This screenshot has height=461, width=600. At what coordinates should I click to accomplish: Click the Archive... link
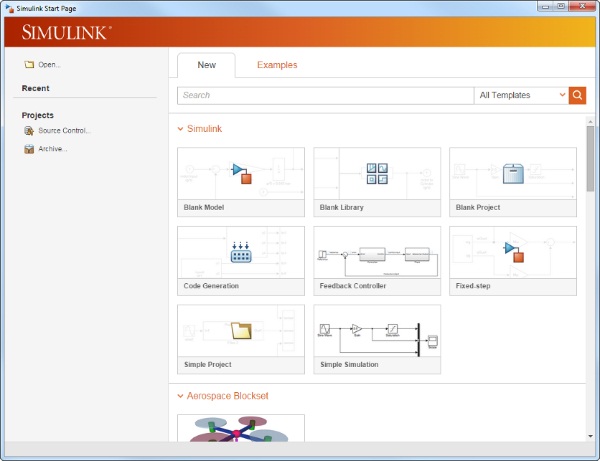(53, 149)
